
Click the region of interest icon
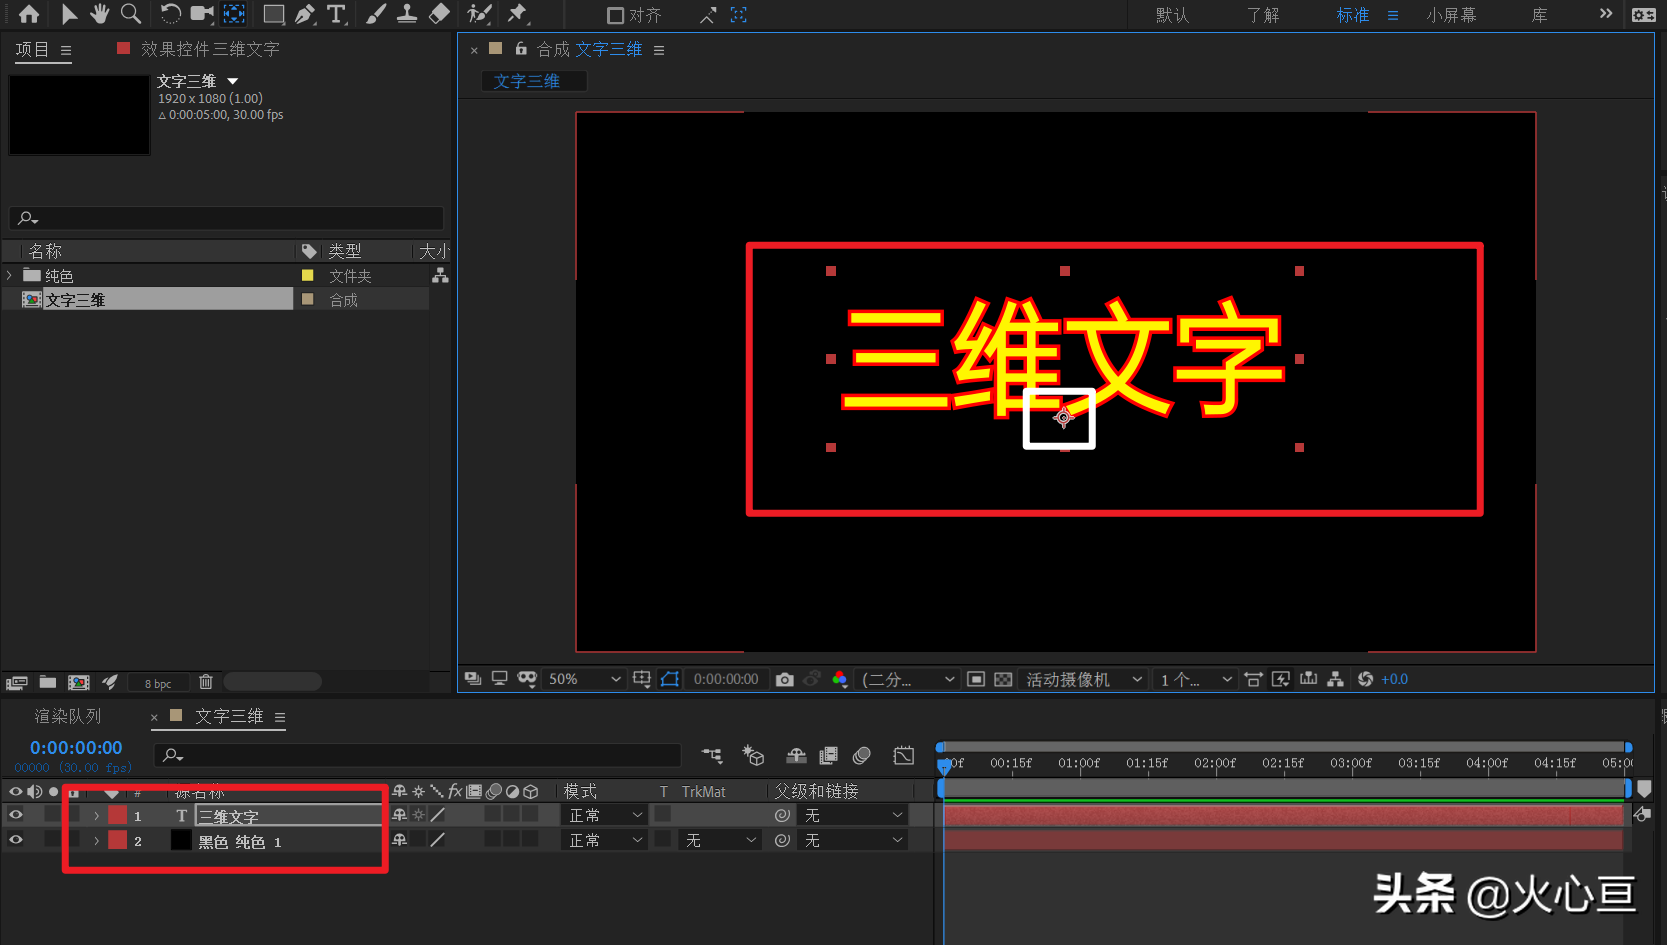976,679
